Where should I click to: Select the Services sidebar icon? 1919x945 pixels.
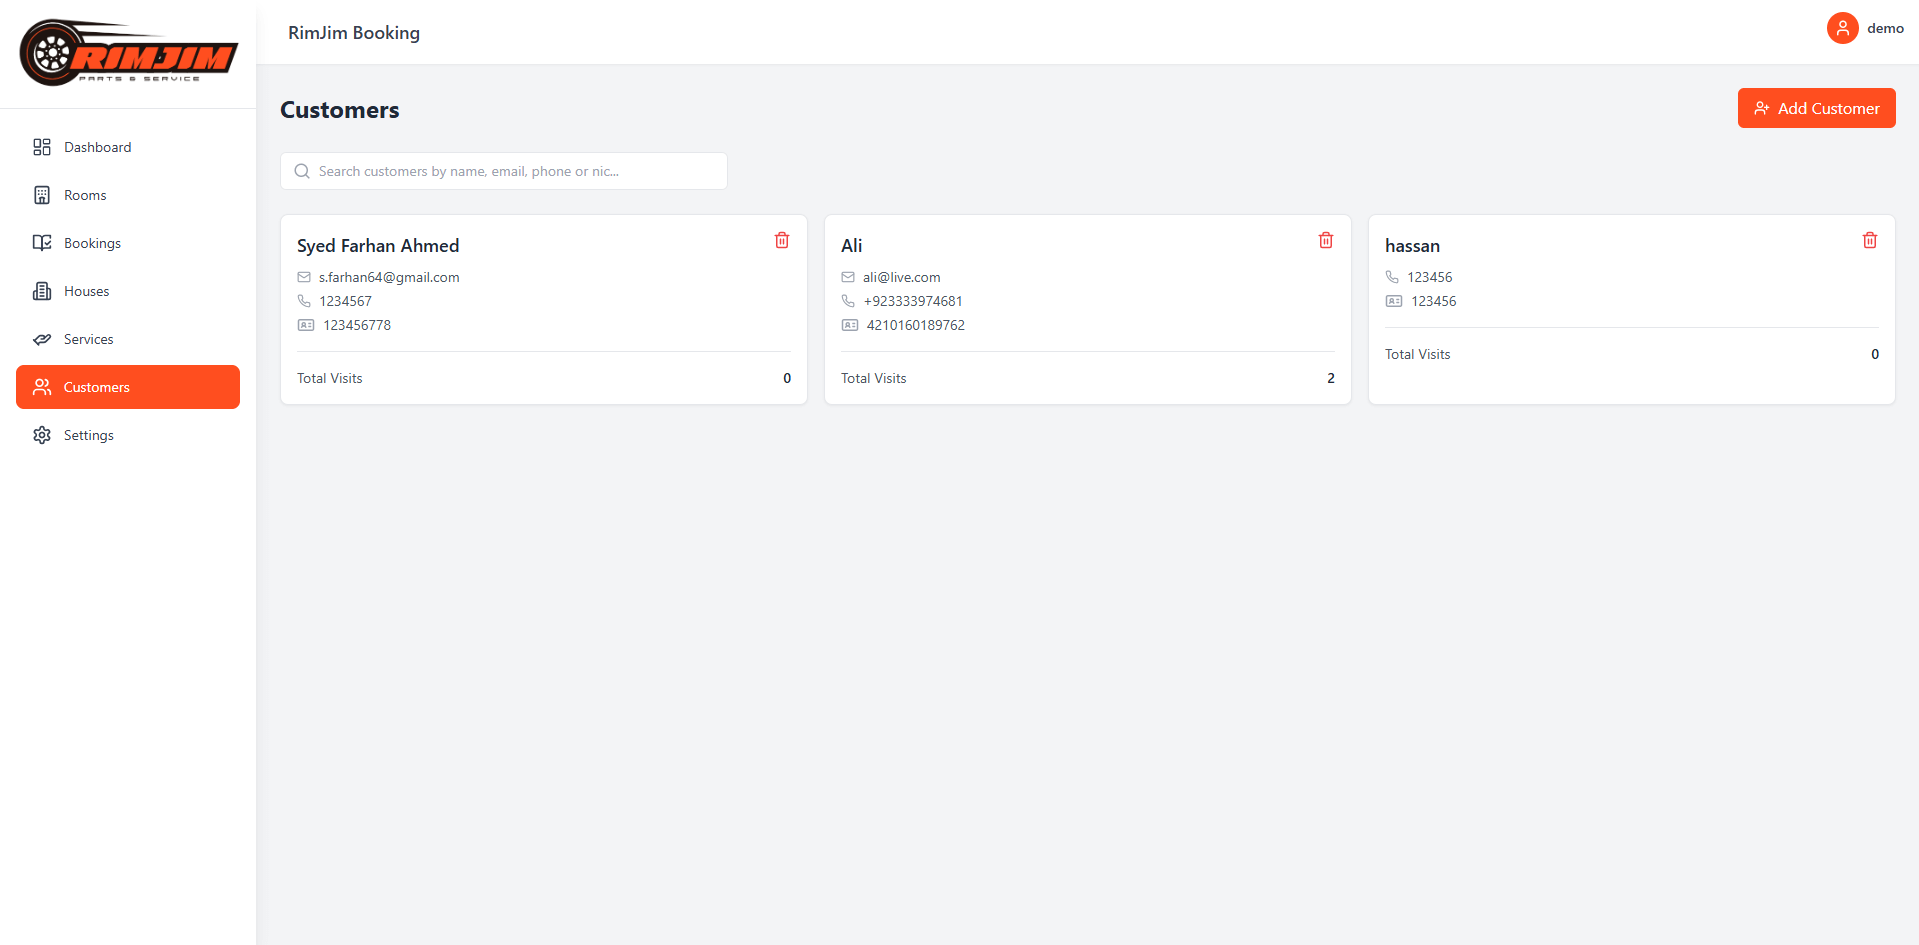[41, 339]
